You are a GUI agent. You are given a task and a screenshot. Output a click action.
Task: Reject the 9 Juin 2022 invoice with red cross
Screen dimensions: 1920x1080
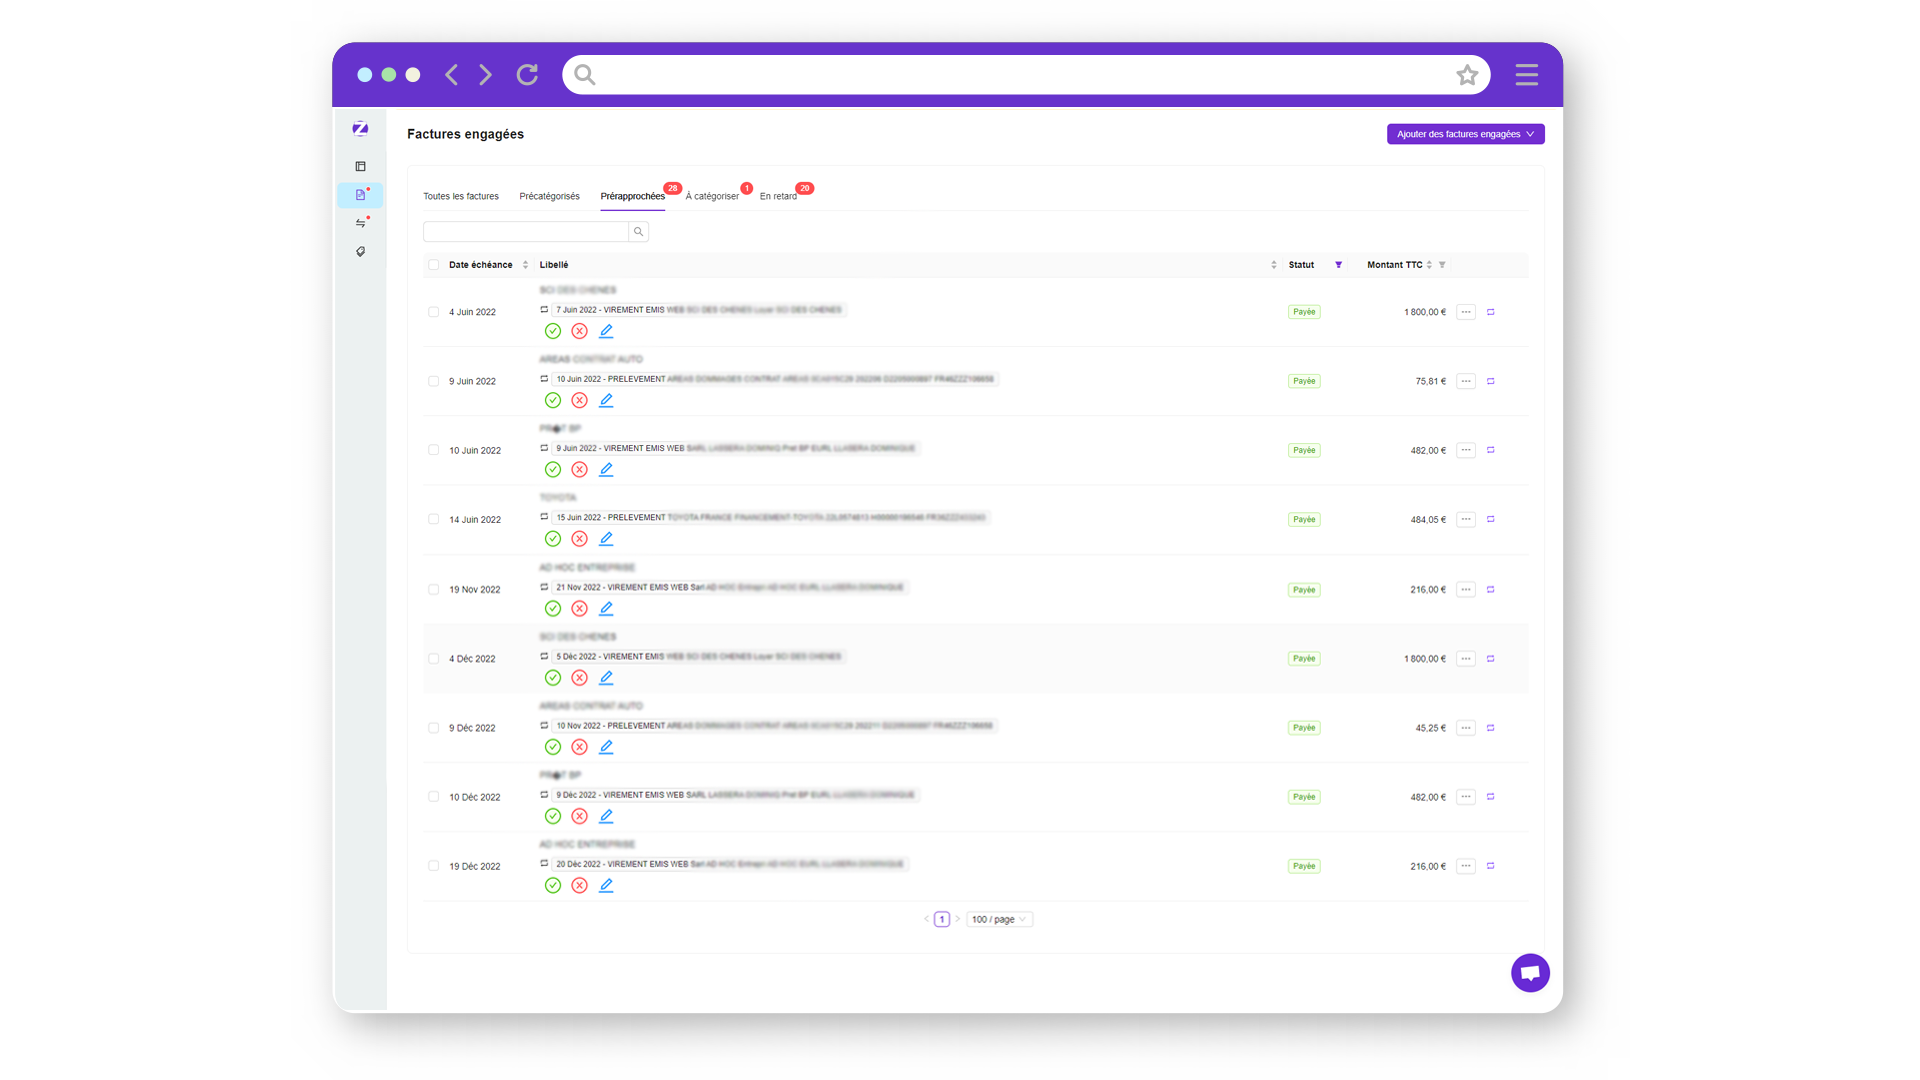pyautogui.click(x=579, y=399)
